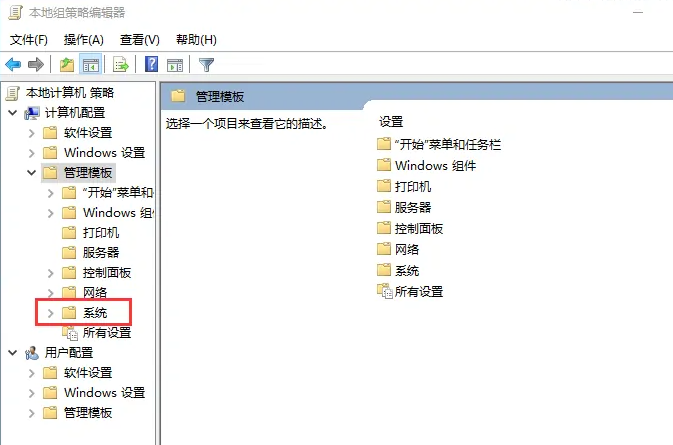Click the 控制面板 folder icon in right pane
The image size is (673, 445).
point(384,228)
